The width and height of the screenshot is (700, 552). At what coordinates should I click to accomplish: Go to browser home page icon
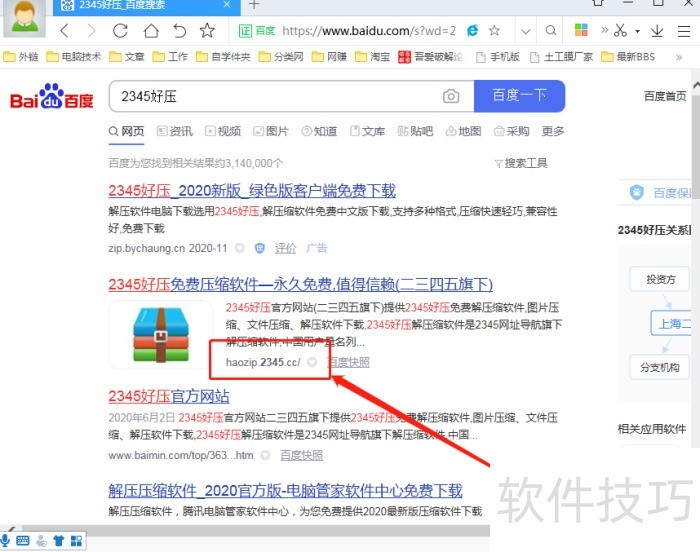[x=151, y=31]
